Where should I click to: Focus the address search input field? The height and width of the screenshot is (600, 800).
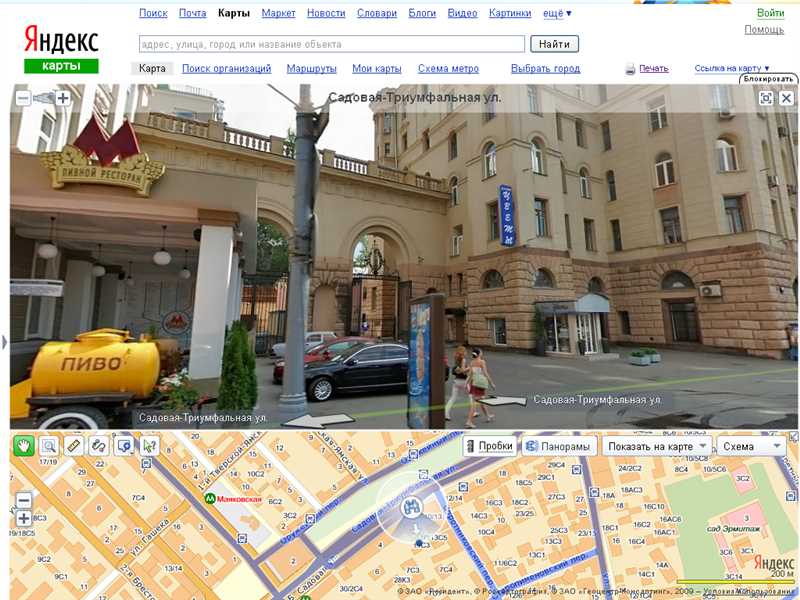click(332, 44)
